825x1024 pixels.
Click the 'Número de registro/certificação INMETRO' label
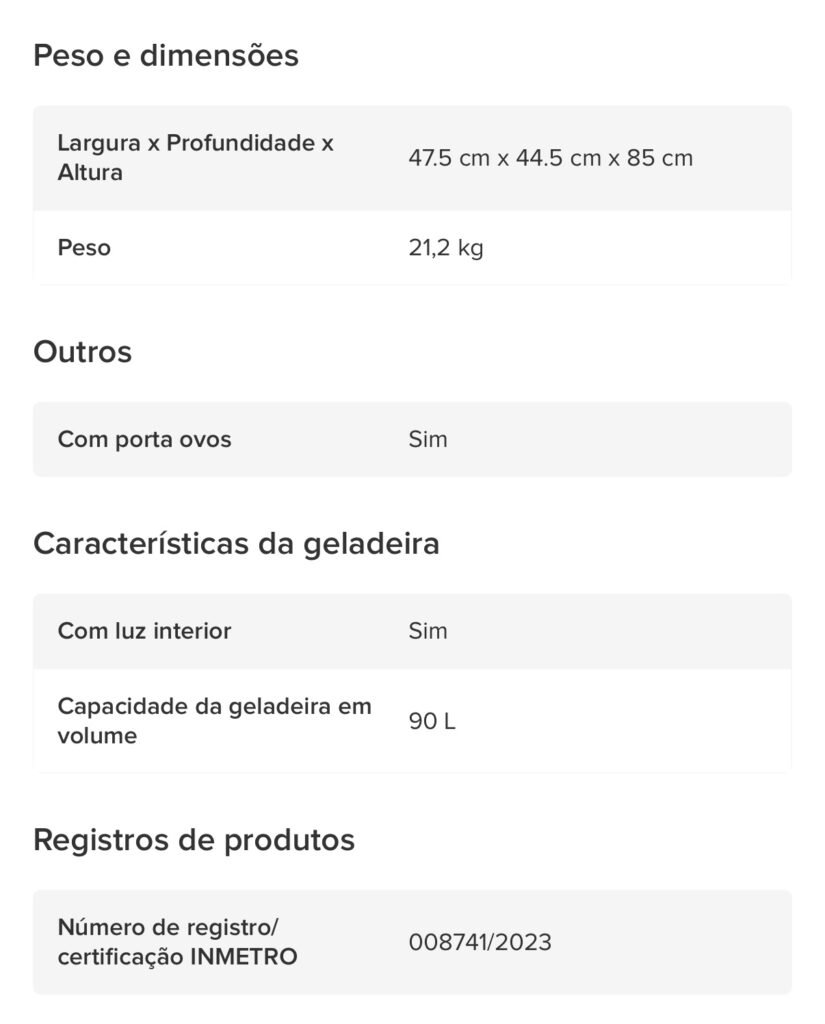point(178,942)
